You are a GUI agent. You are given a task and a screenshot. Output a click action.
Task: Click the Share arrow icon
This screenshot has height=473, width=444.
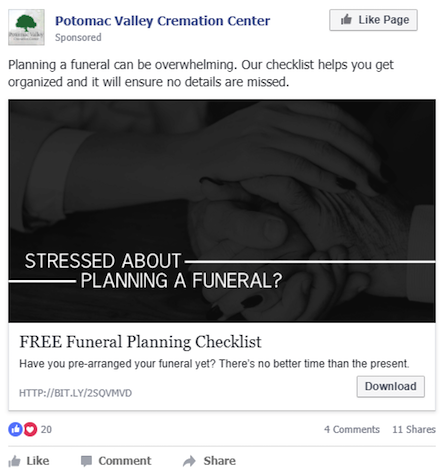pyautogui.click(x=189, y=461)
